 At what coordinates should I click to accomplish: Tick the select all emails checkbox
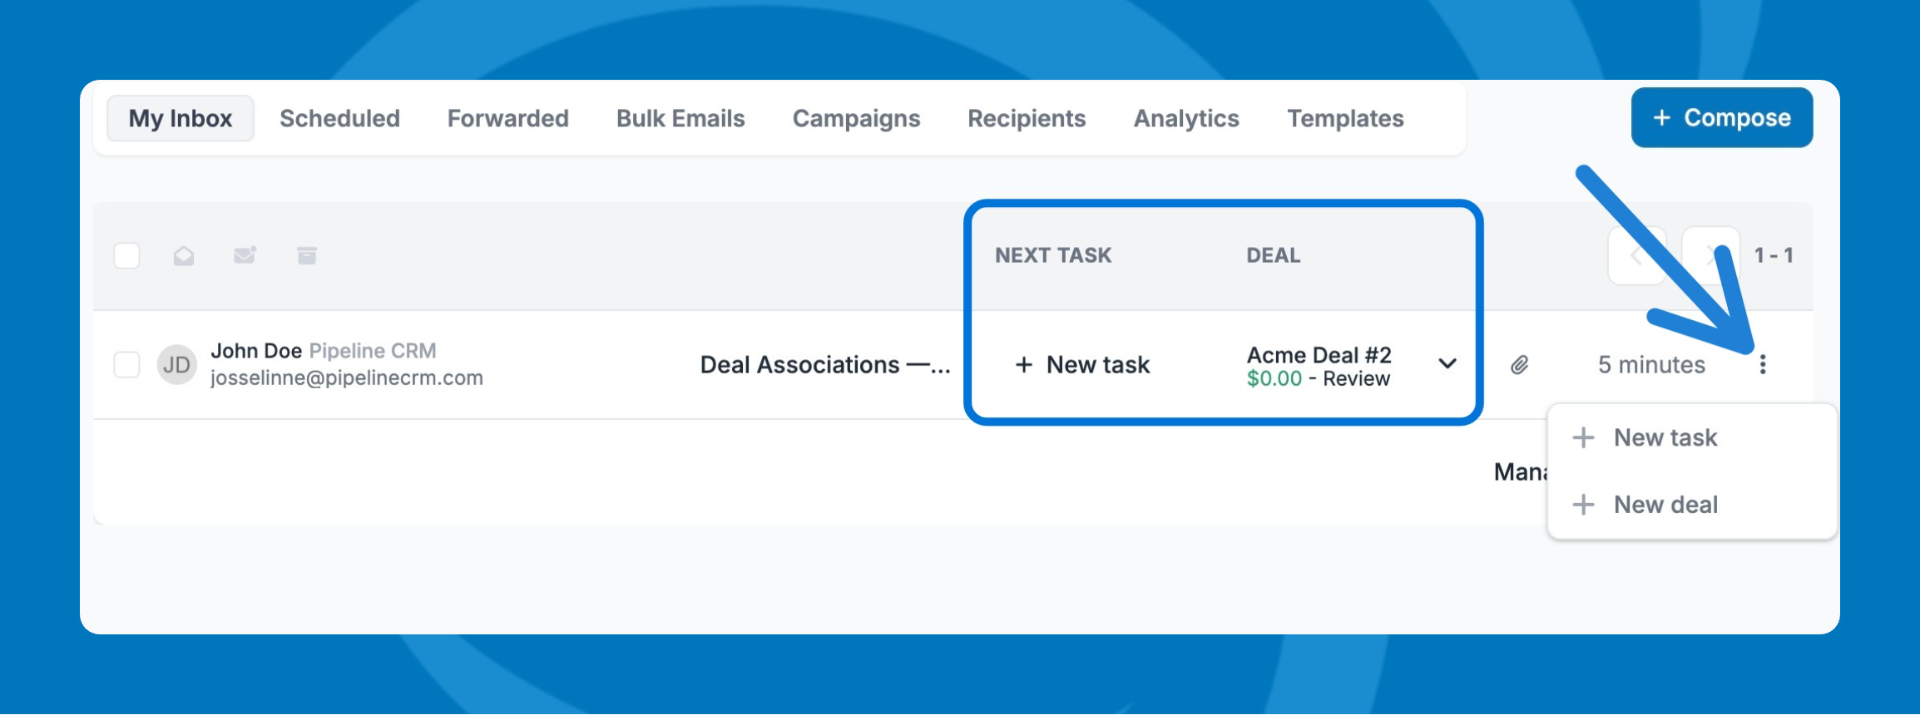127,256
